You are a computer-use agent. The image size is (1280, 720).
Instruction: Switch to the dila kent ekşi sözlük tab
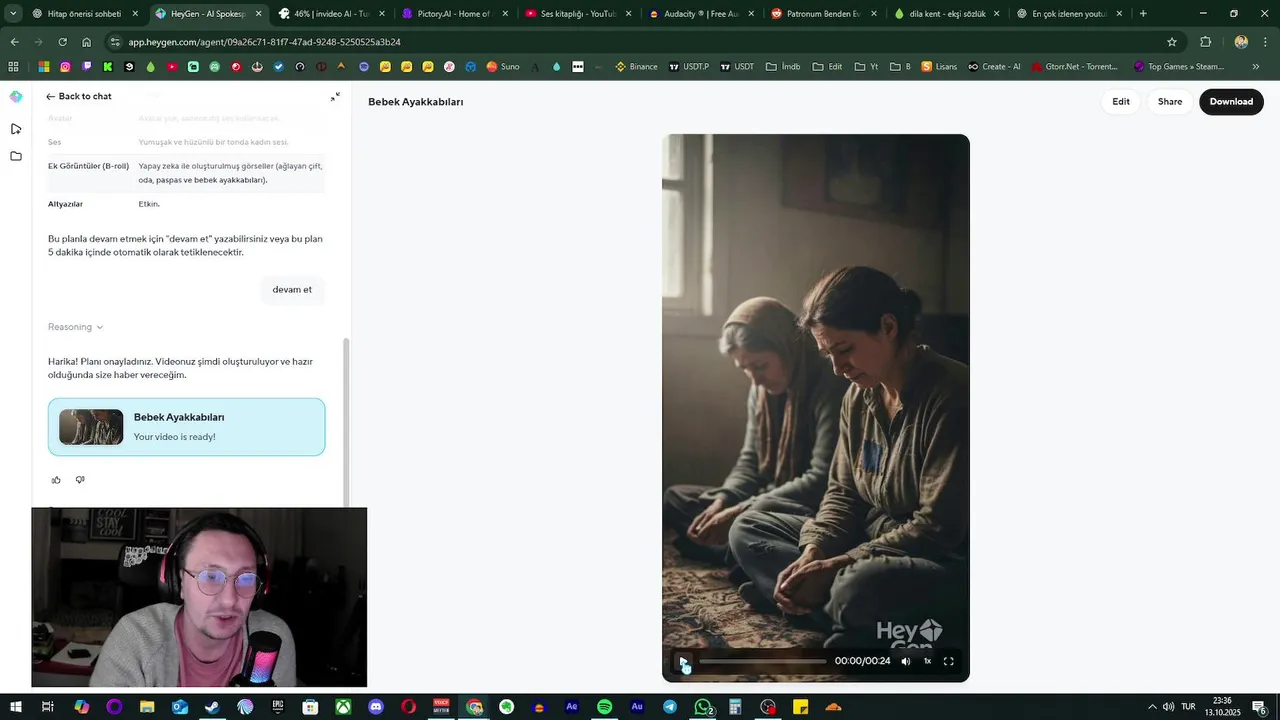click(946, 14)
